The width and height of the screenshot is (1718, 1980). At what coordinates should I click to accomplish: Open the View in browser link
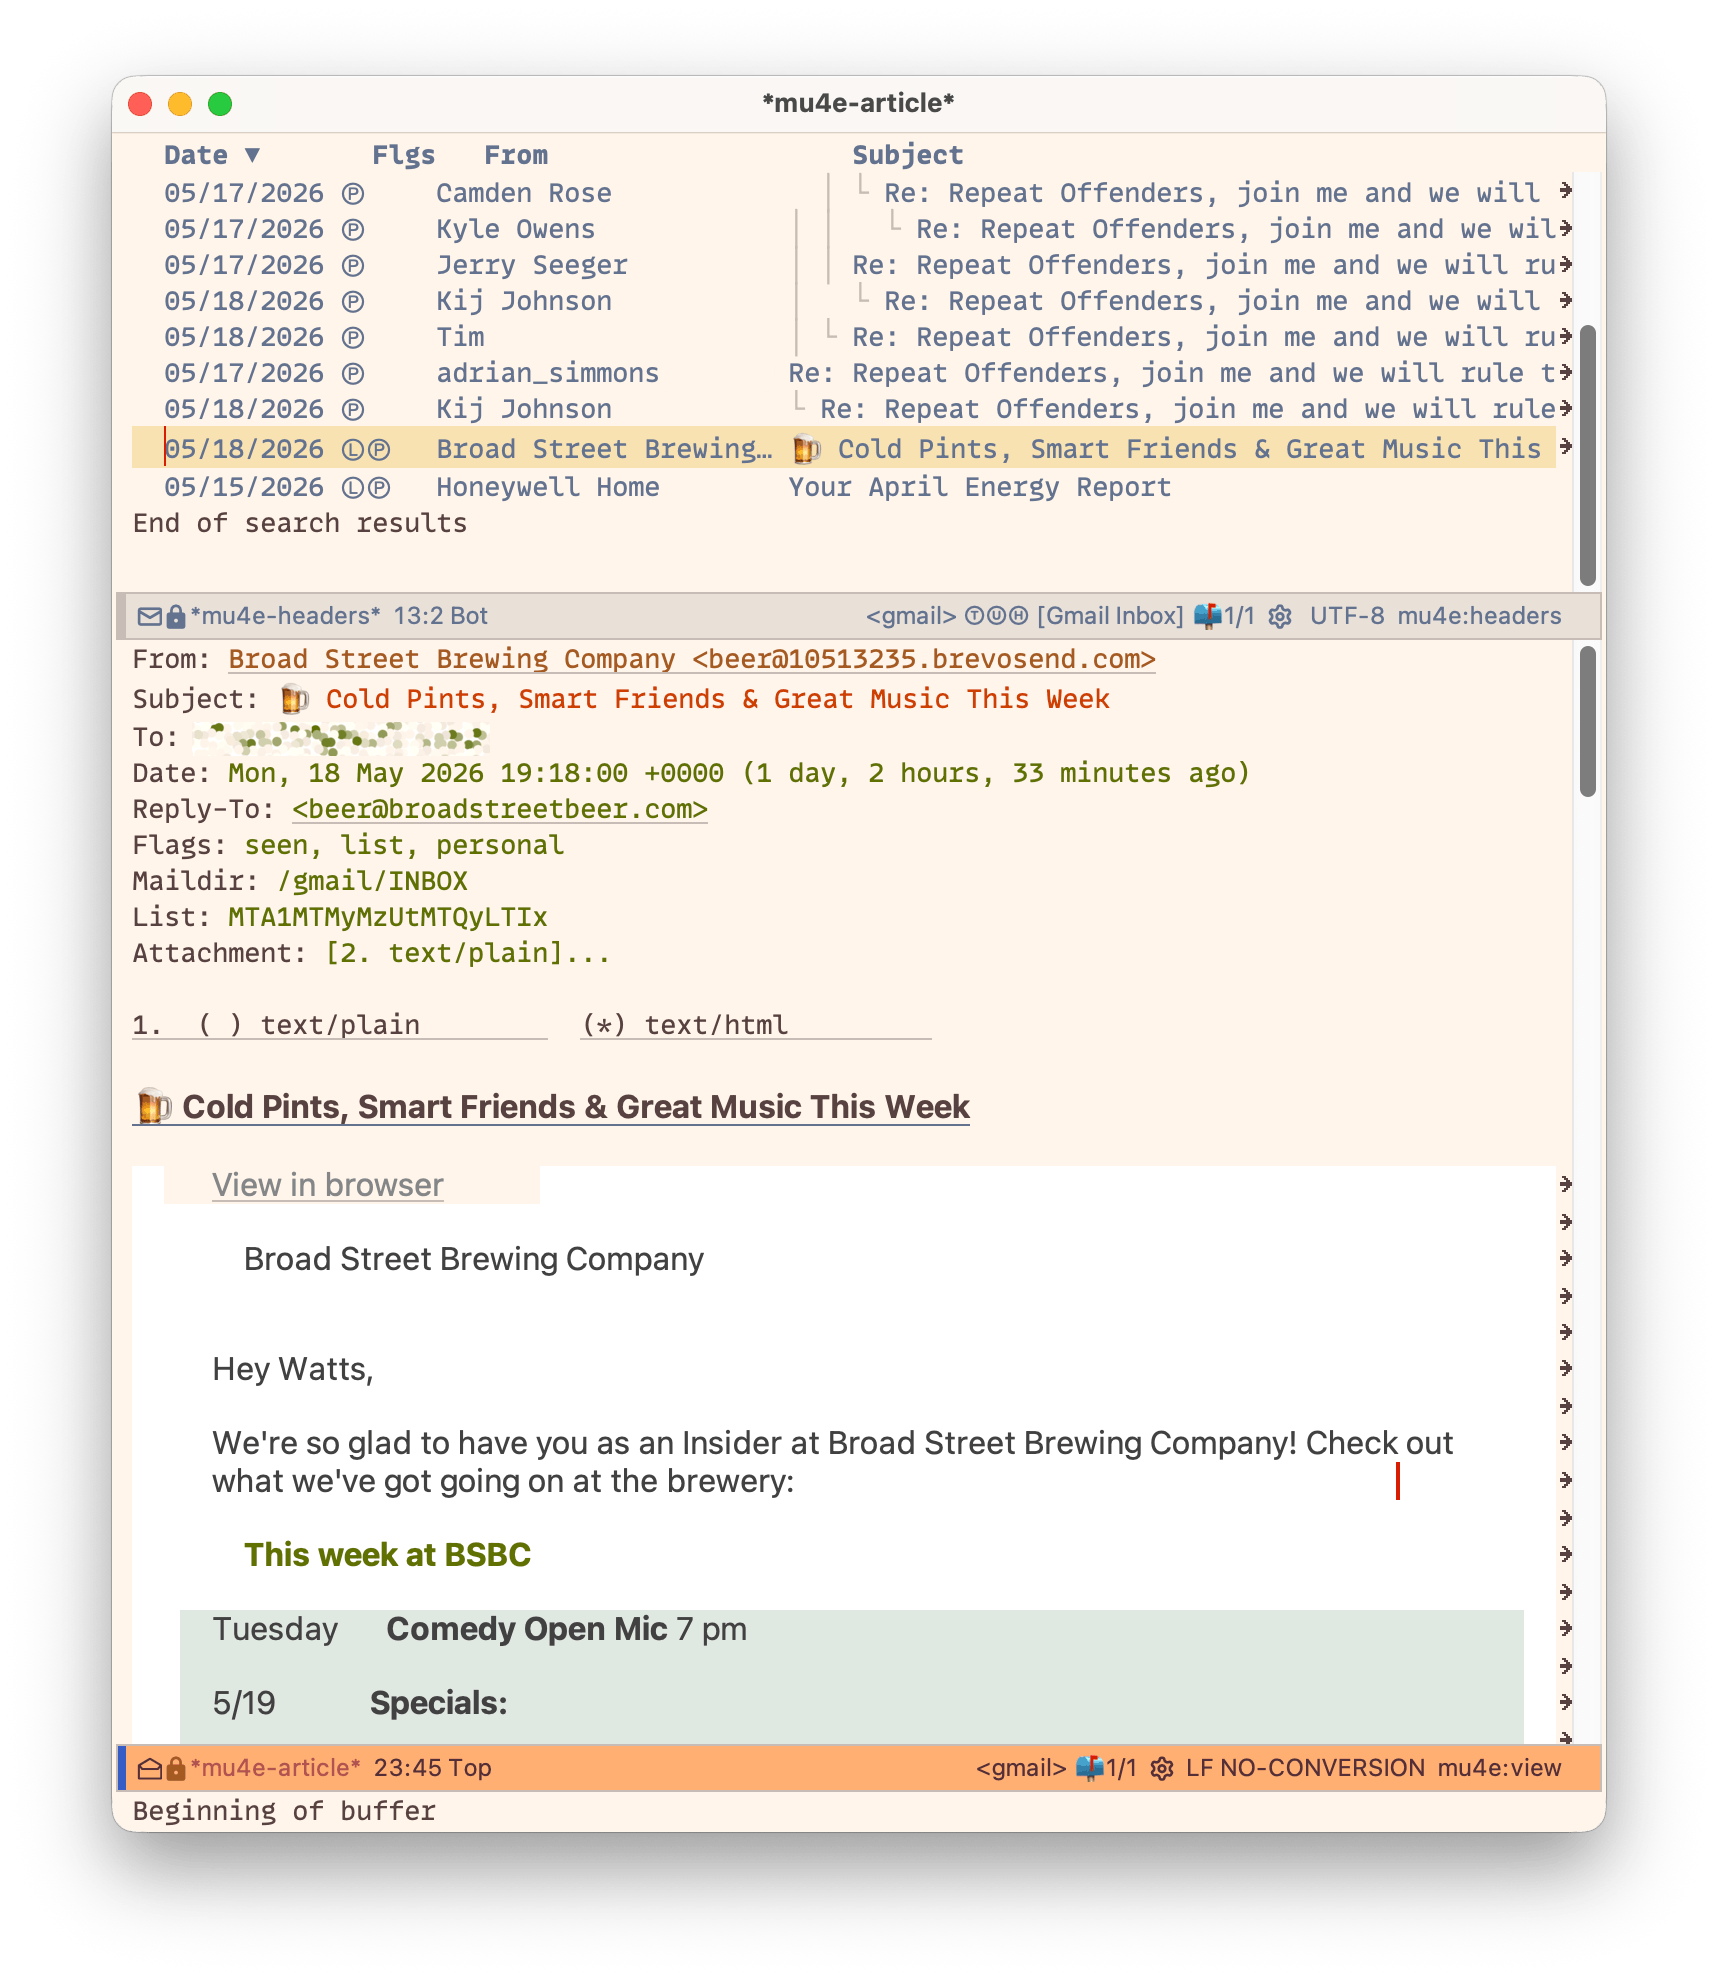[x=328, y=1185]
